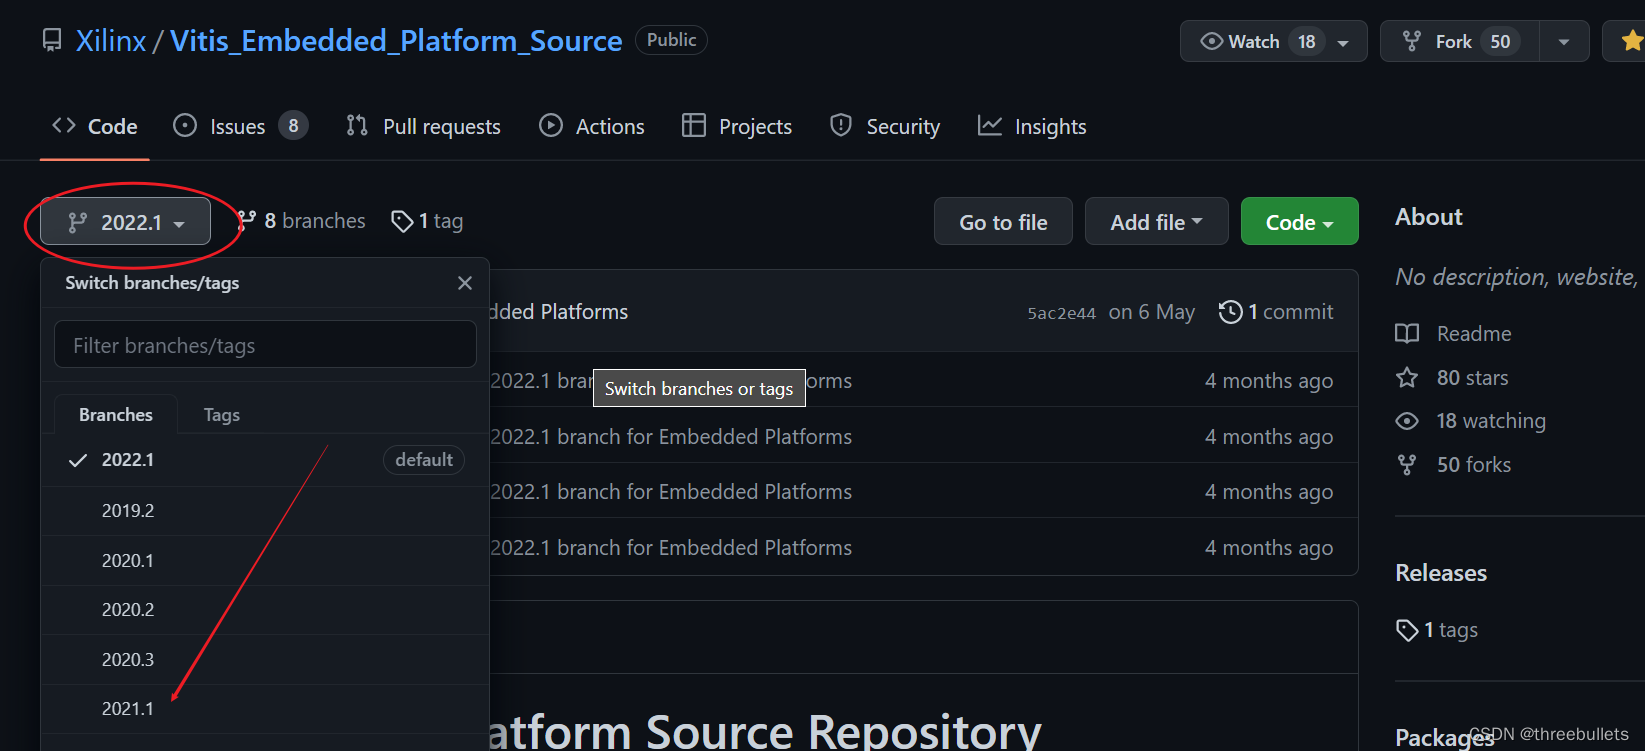Open the Releases heading link
The height and width of the screenshot is (751, 1645).
pos(1441,573)
